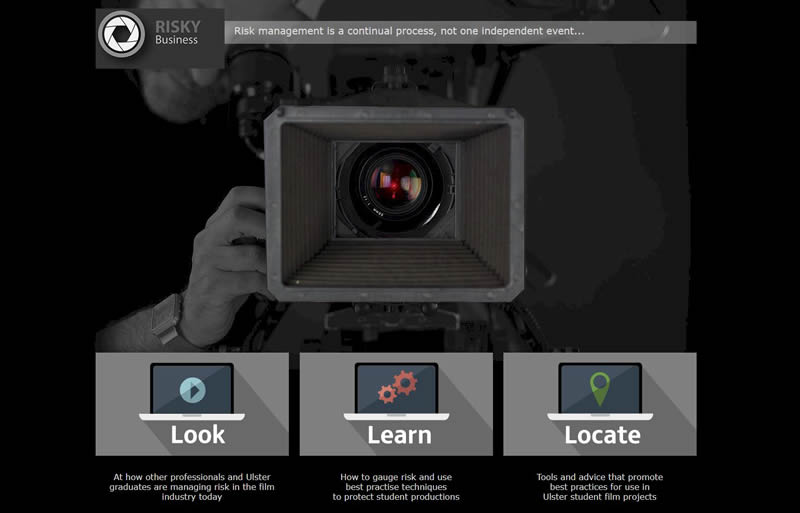
Task: Click the play button laptop icon in Look
Action: [192, 392]
